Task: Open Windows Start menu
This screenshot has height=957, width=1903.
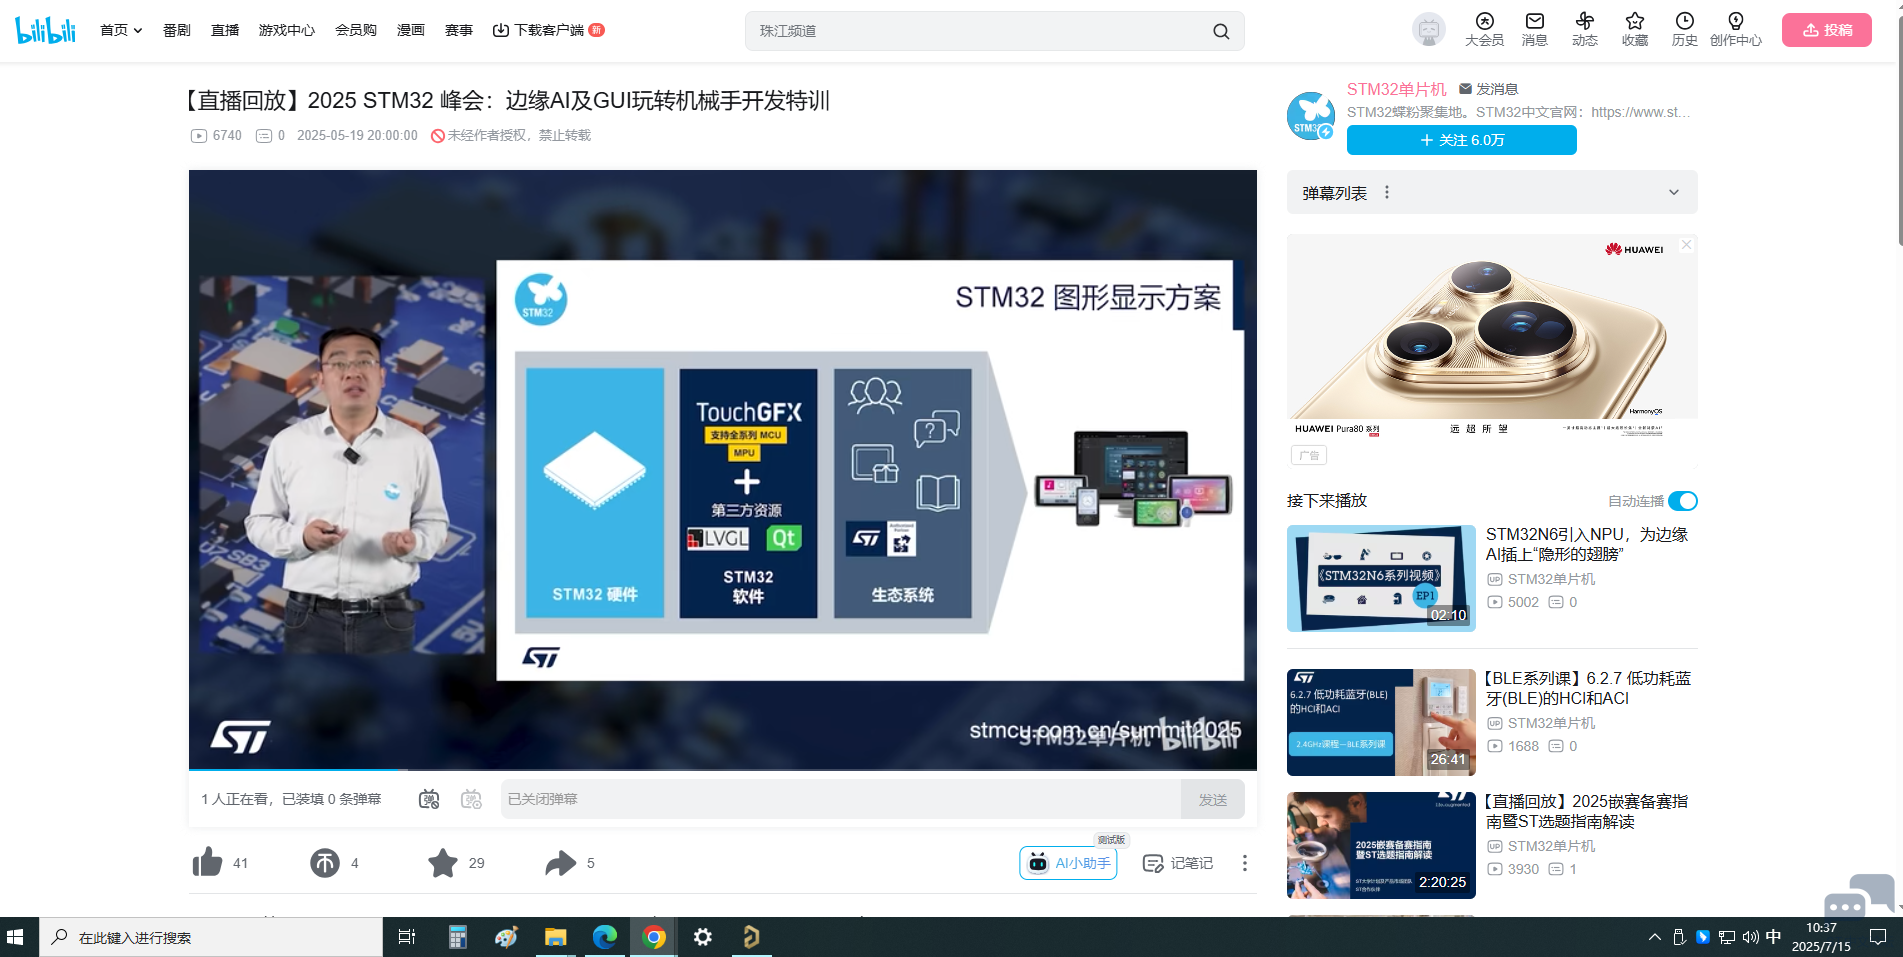Action: point(15,937)
